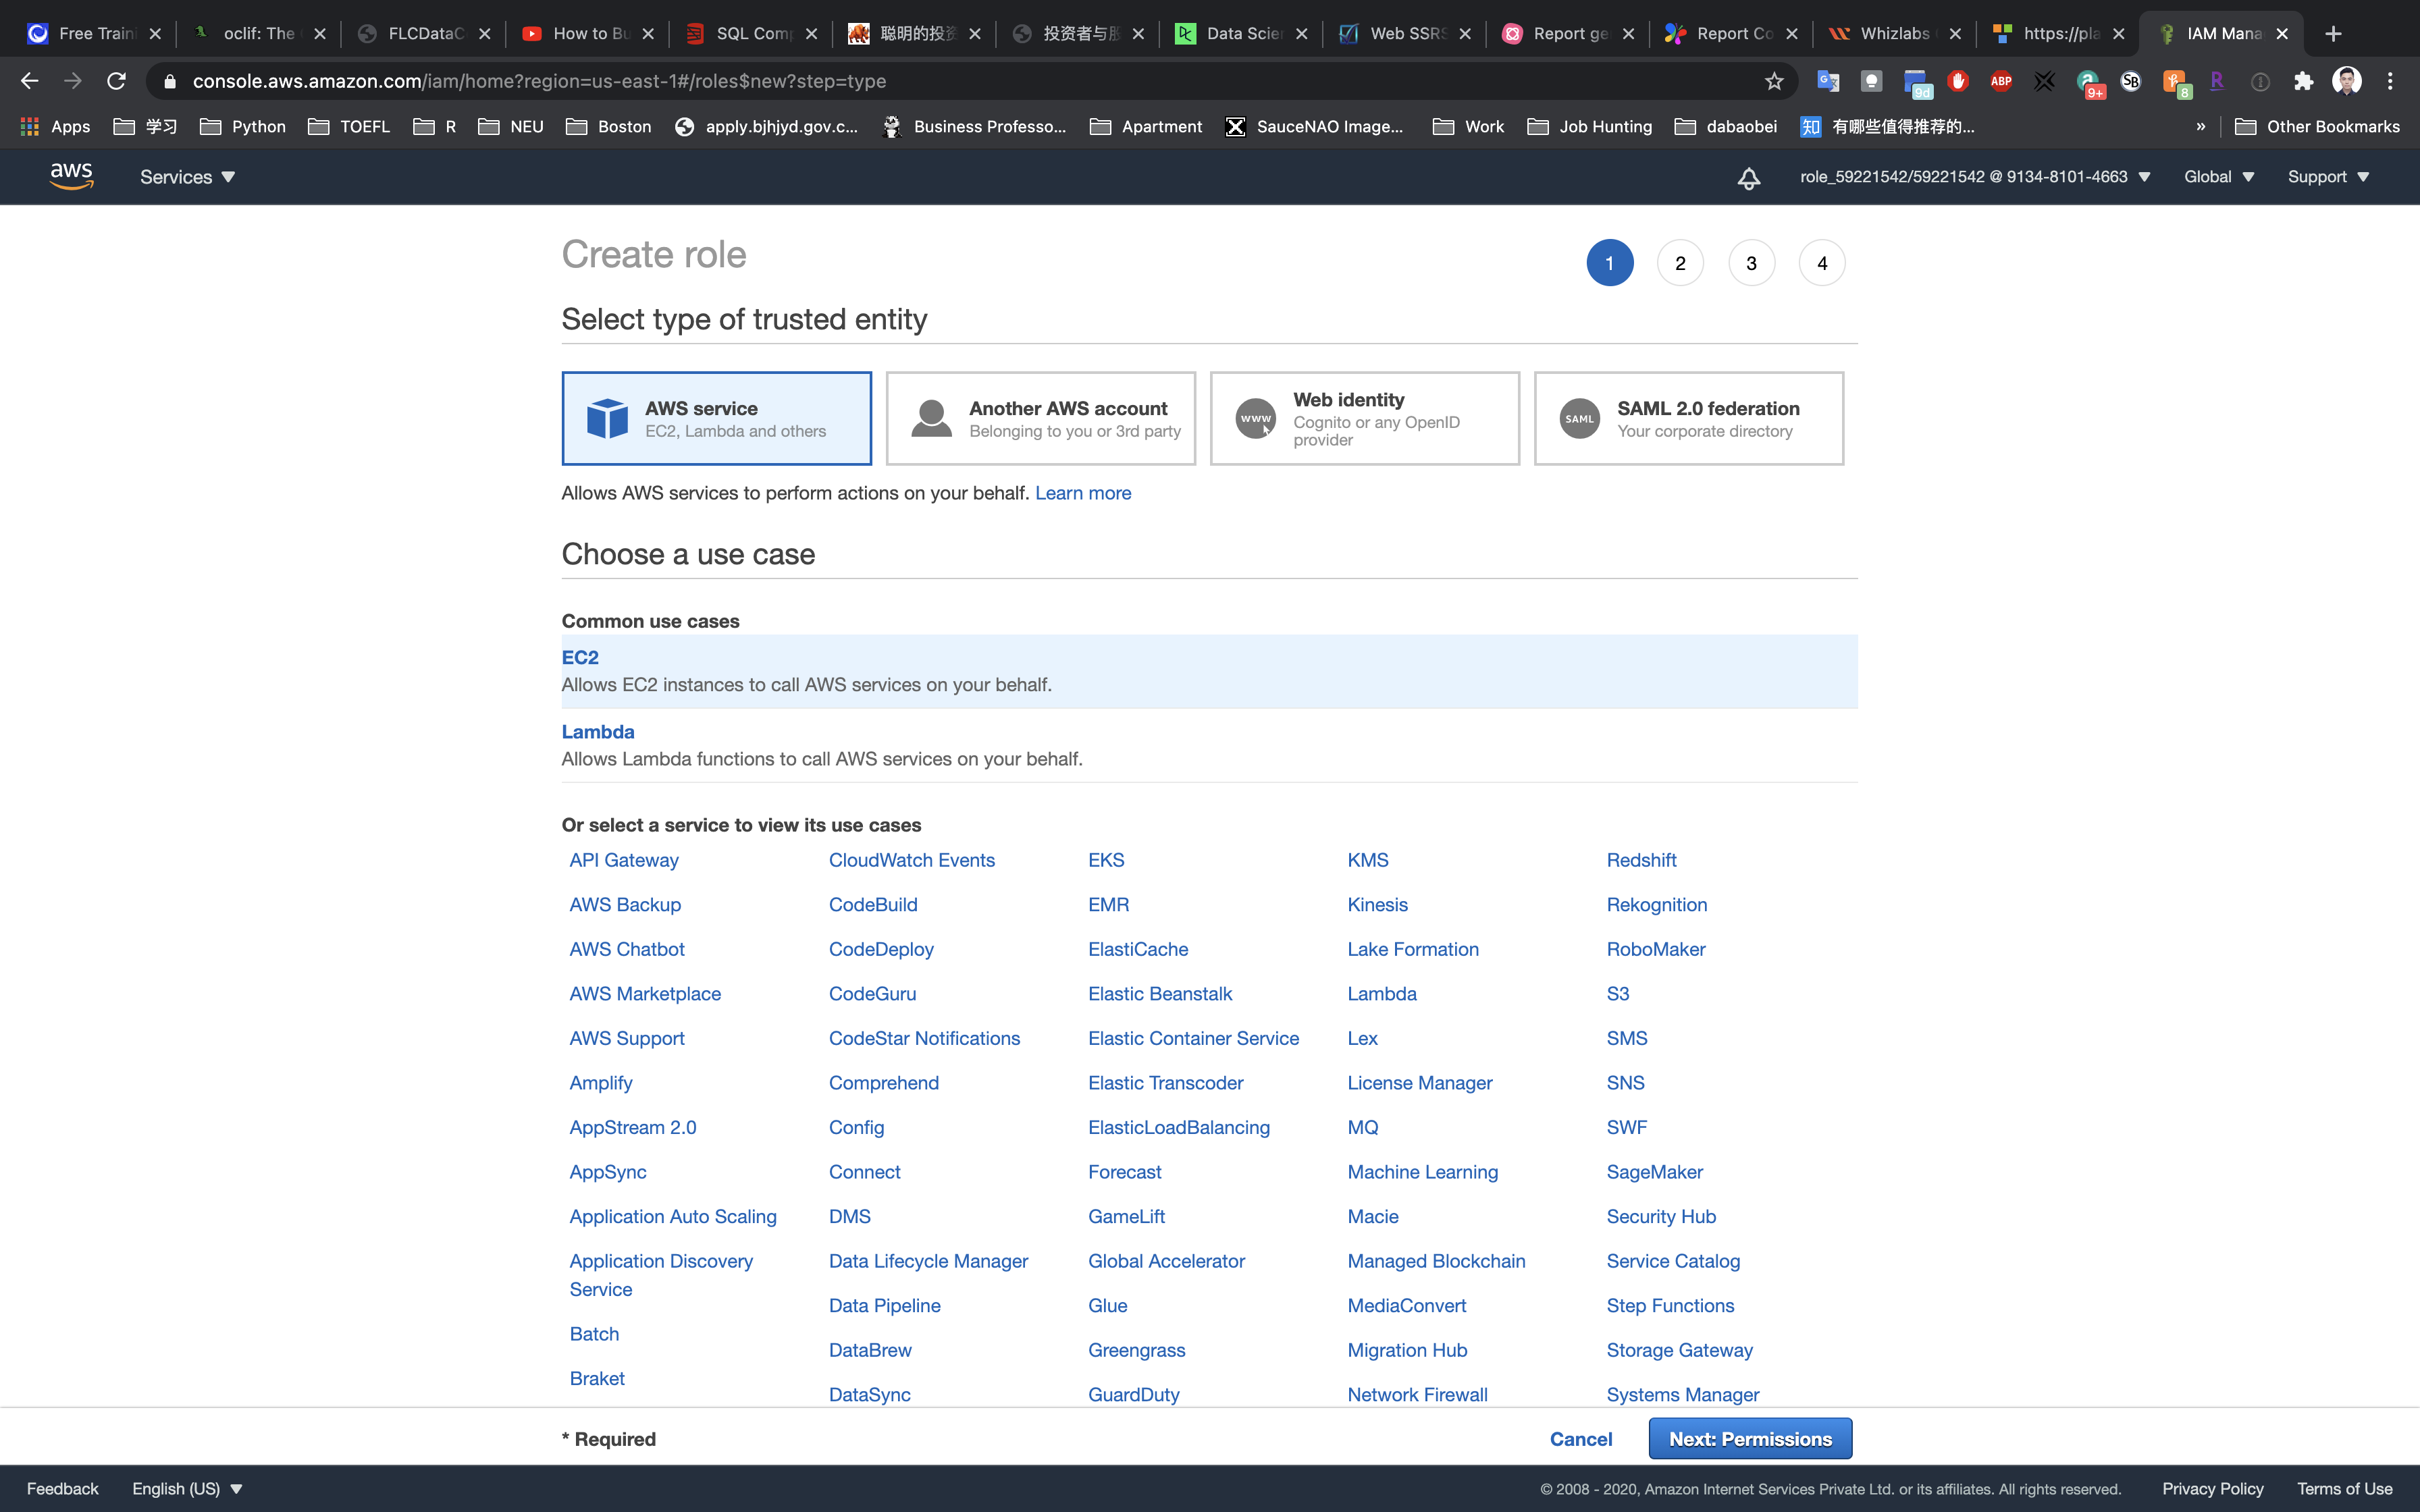Image resolution: width=2420 pixels, height=1512 pixels.
Task: Click the SAML federation badge icon
Action: pos(1579,419)
